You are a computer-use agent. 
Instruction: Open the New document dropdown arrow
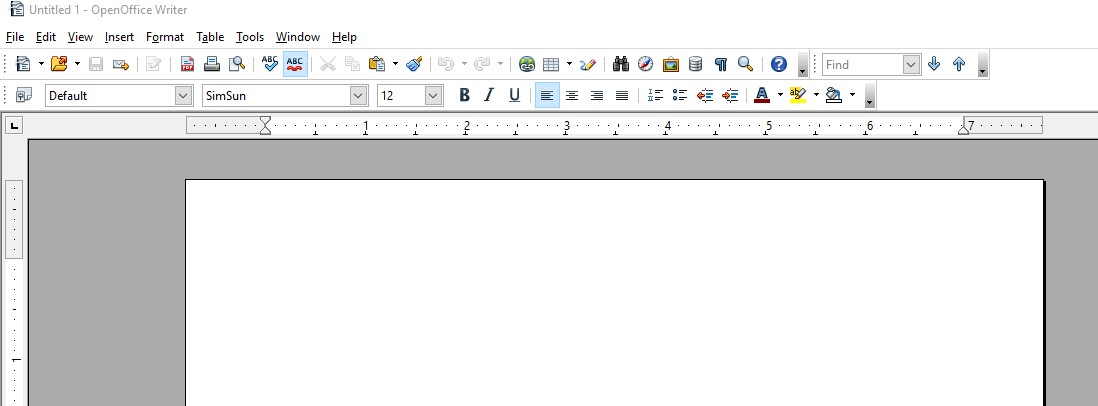coord(41,64)
